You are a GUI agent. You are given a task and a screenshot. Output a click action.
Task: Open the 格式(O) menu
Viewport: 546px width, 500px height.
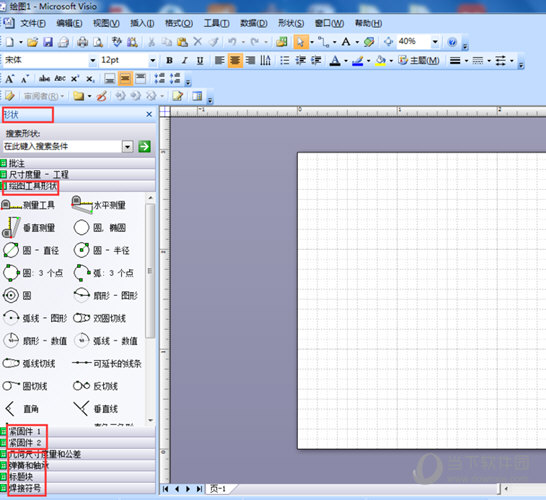[x=179, y=23]
